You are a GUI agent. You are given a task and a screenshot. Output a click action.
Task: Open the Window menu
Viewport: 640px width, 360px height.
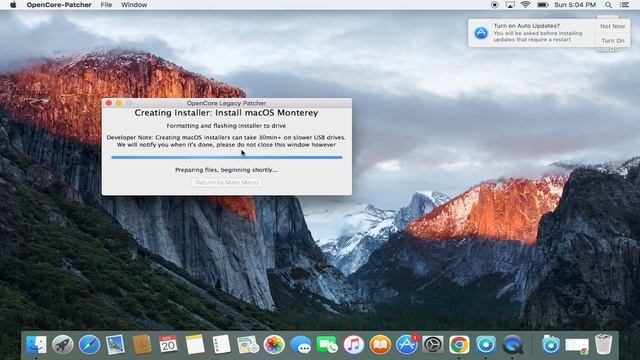pyautogui.click(x=134, y=5)
